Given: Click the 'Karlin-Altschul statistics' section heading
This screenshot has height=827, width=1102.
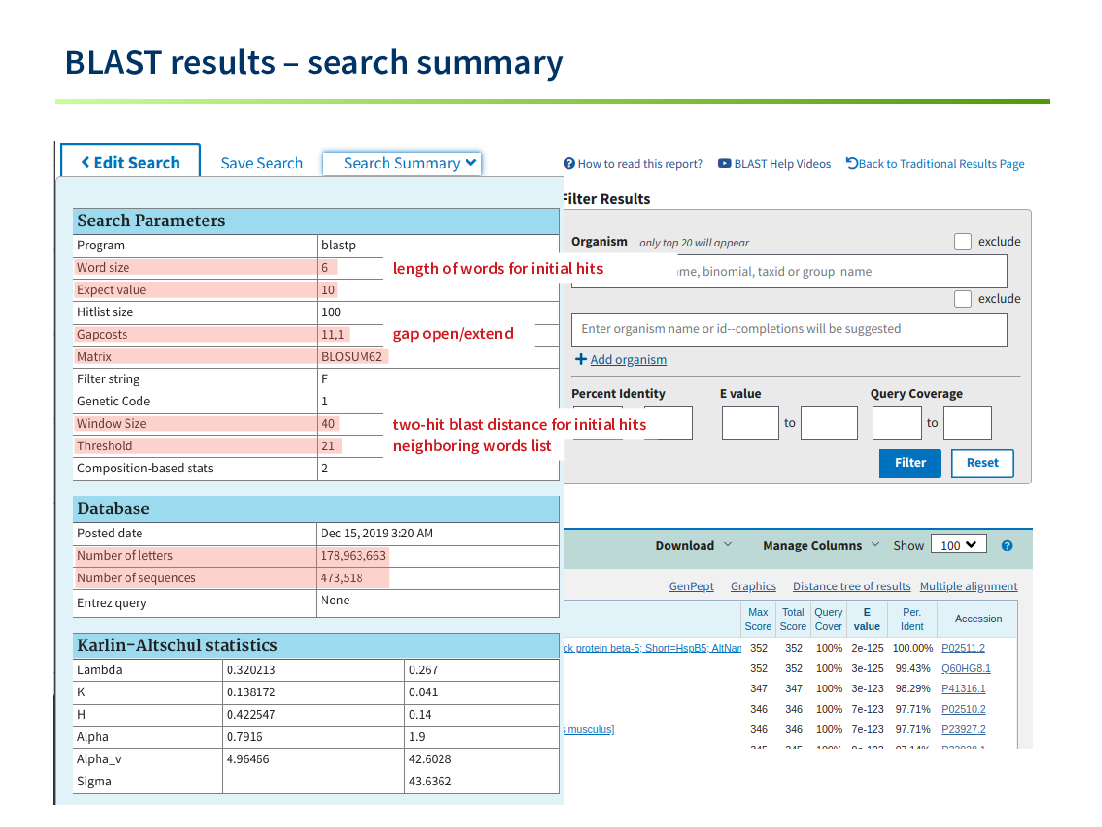Looking at the screenshot, I should tap(177, 645).
